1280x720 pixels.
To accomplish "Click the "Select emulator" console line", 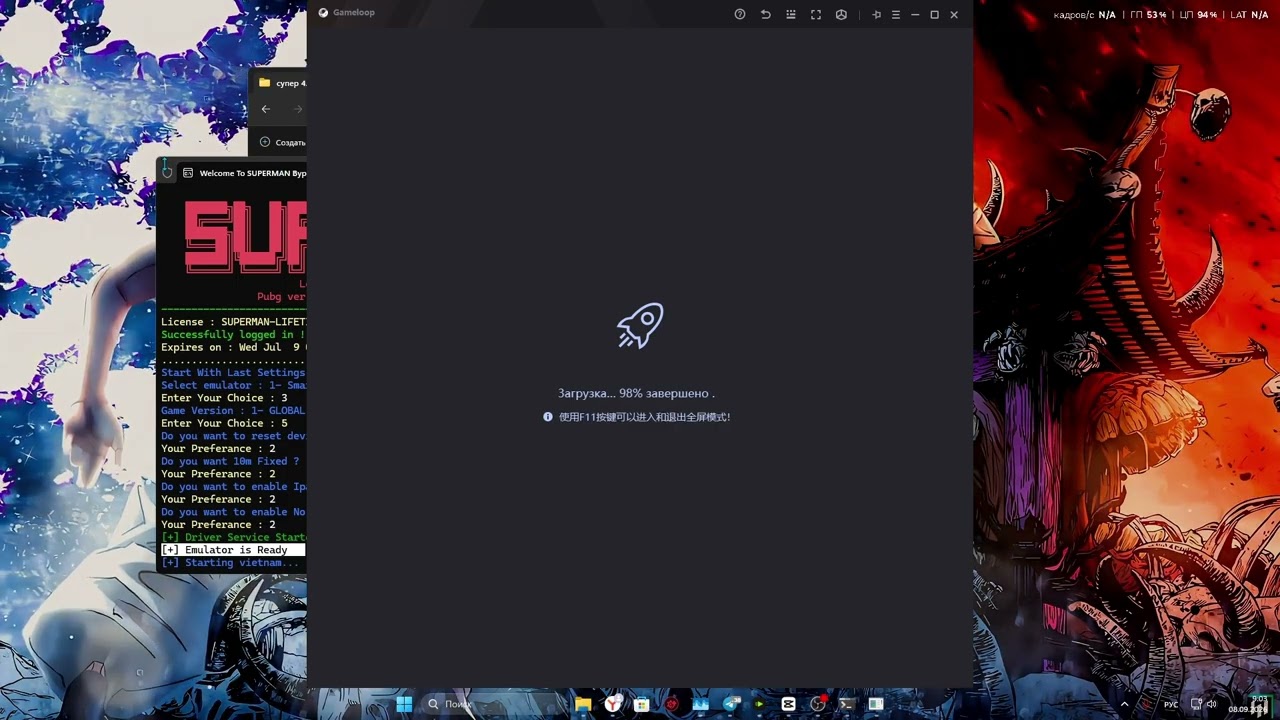I will point(234,386).
